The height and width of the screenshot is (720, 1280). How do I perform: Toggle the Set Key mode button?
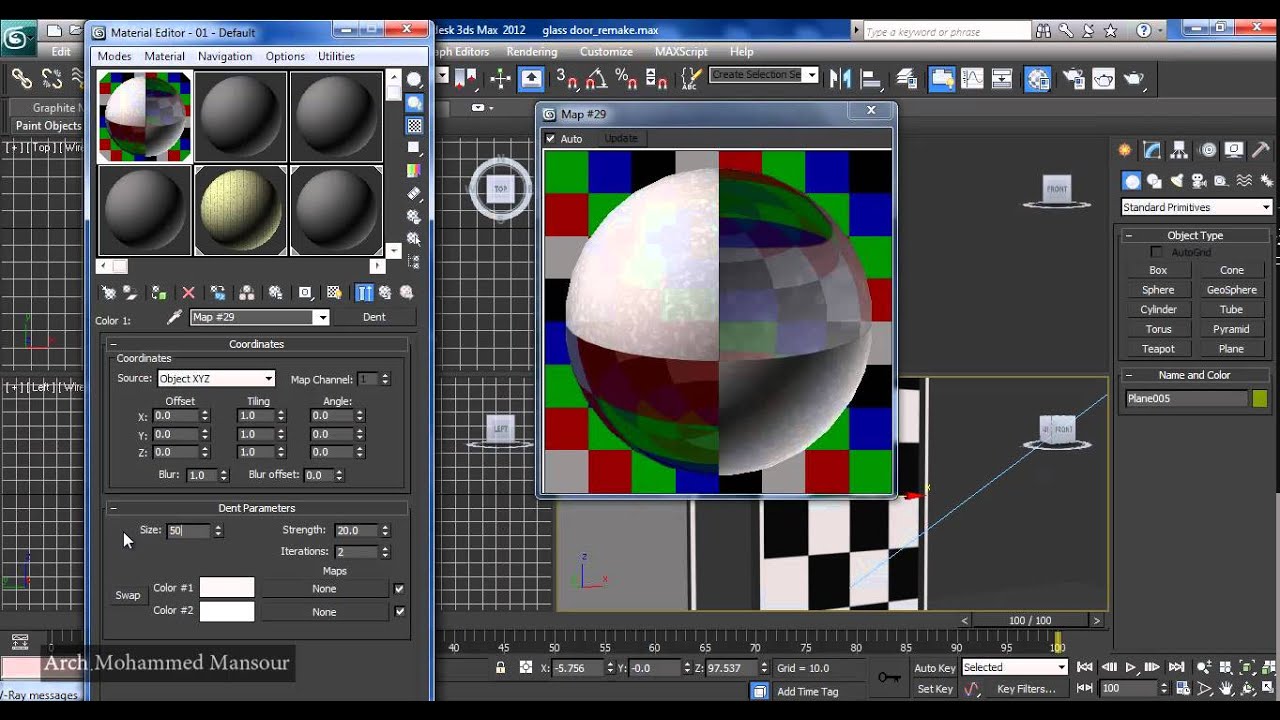tap(935, 689)
